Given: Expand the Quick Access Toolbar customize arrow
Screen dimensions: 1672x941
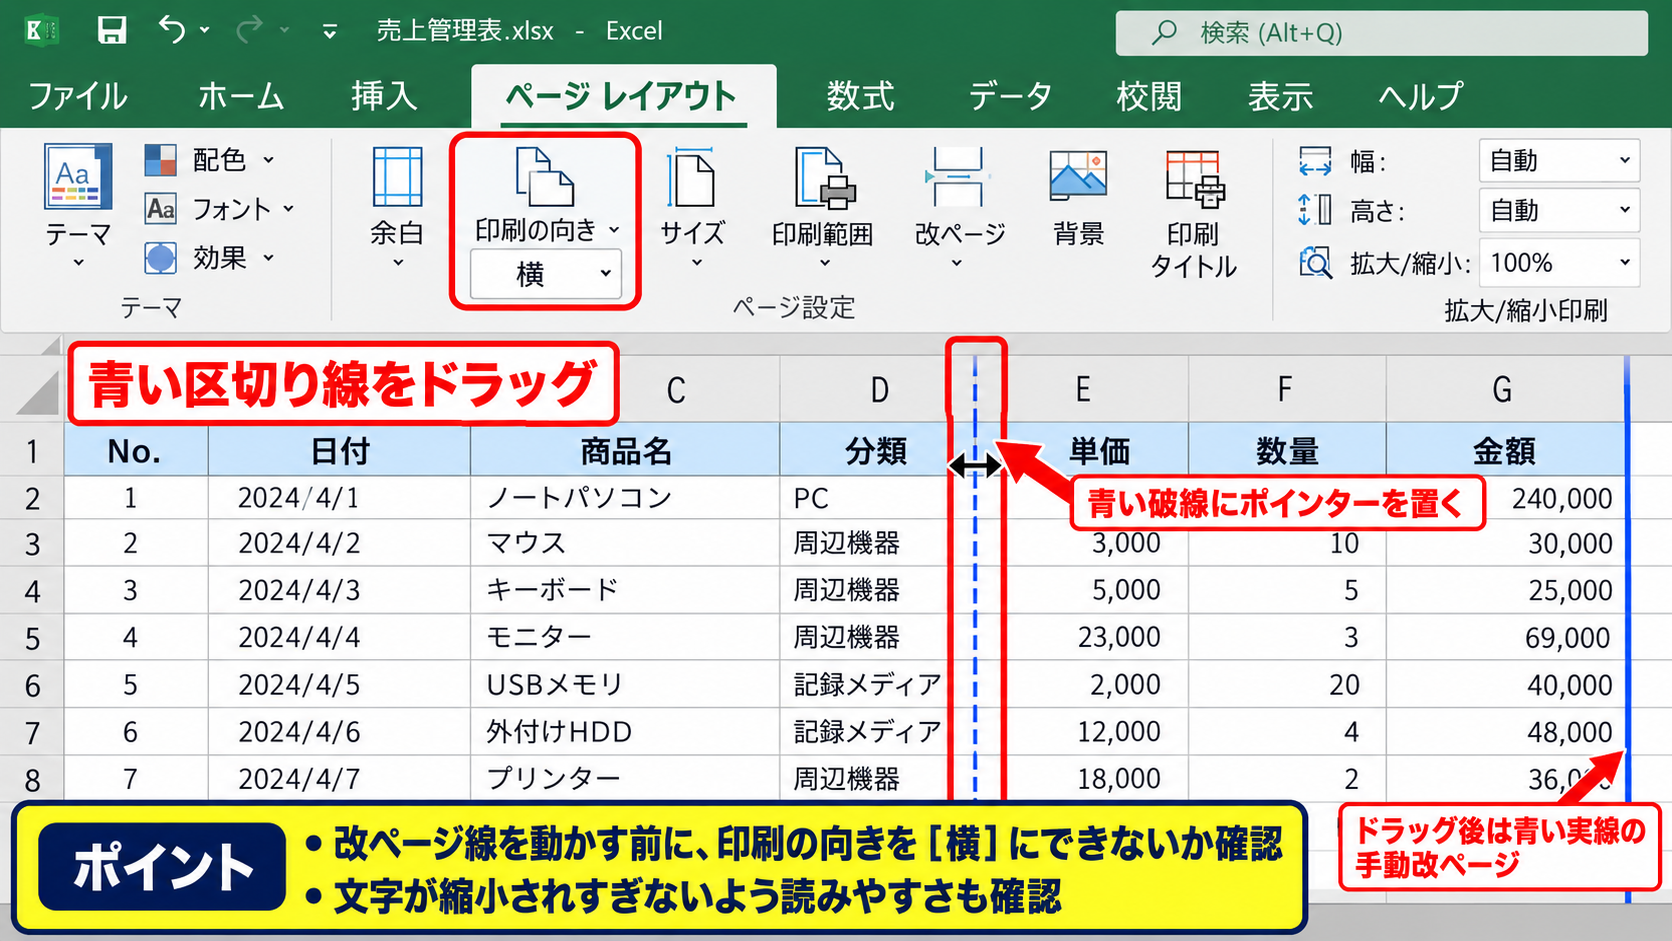Looking at the screenshot, I should tap(329, 32).
